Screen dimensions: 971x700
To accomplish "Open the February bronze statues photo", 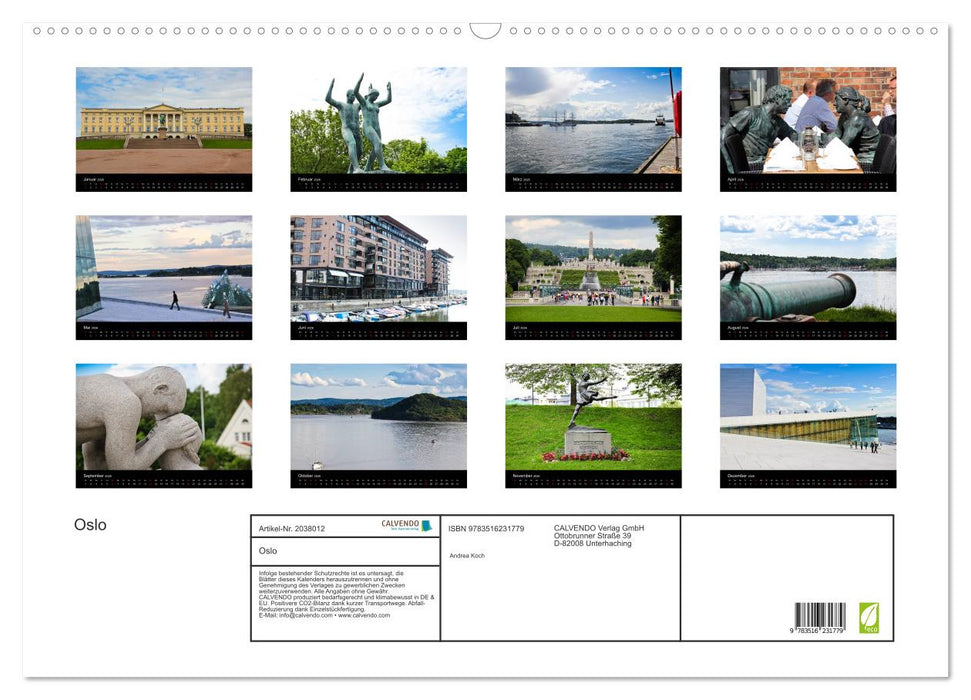I will pyautogui.click(x=377, y=120).
